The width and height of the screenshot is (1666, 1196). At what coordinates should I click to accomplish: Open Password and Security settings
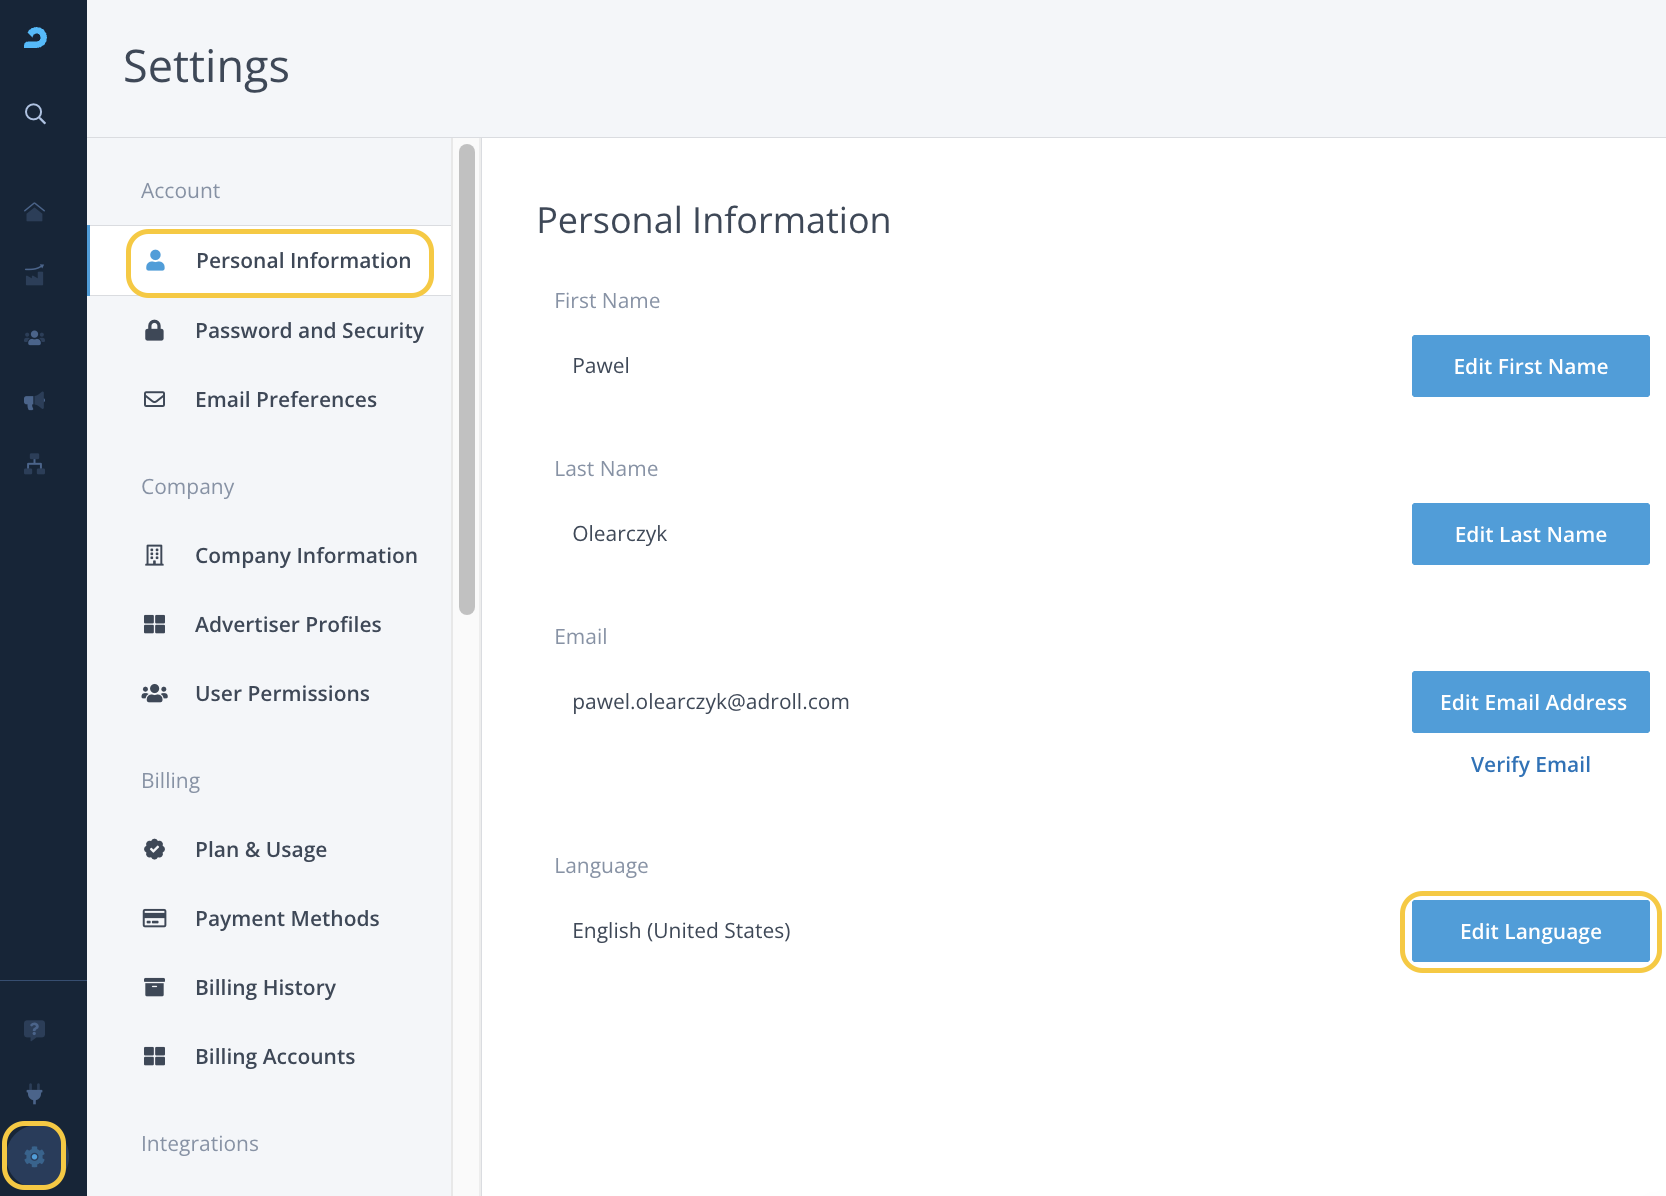coord(308,331)
